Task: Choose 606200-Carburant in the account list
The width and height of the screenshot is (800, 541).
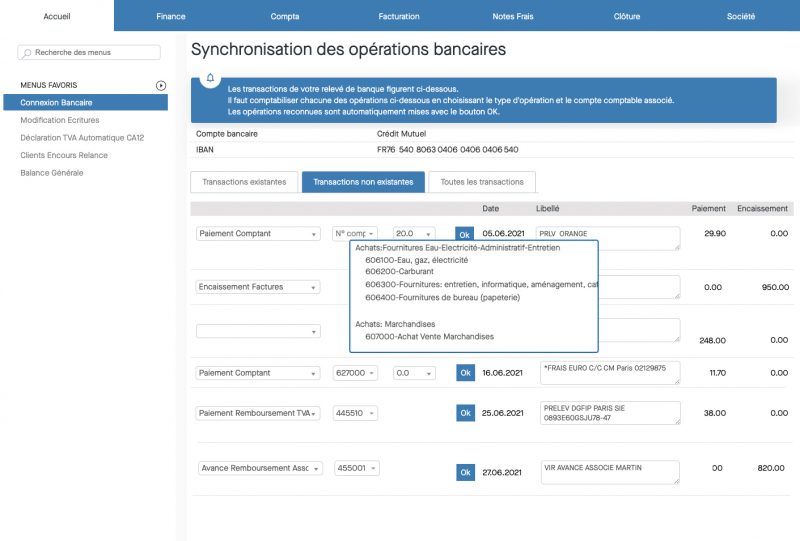Action: tap(402, 271)
